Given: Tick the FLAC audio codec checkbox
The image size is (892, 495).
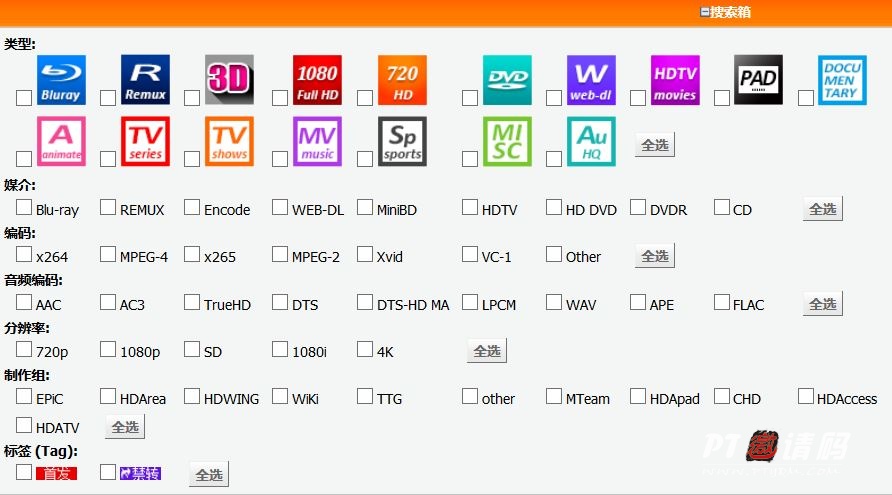Looking at the screenshot, I should (x=722, y=303).
